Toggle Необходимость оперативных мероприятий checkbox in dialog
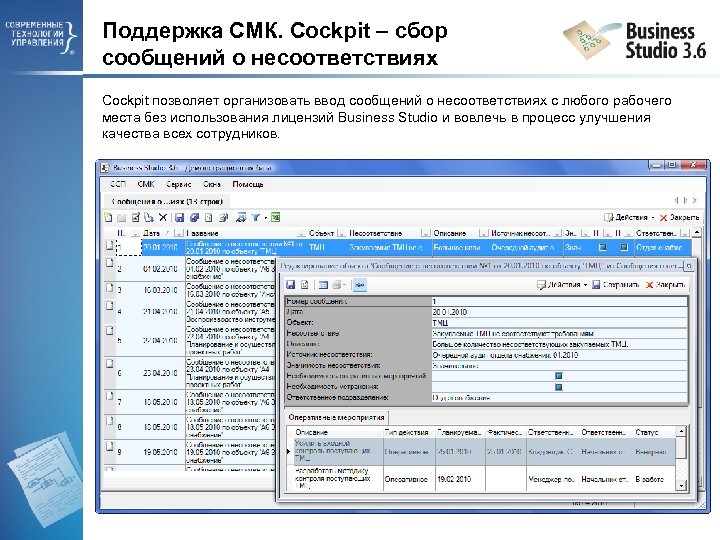Viewport: 720px width, 540px height. [x=559, y=376]
